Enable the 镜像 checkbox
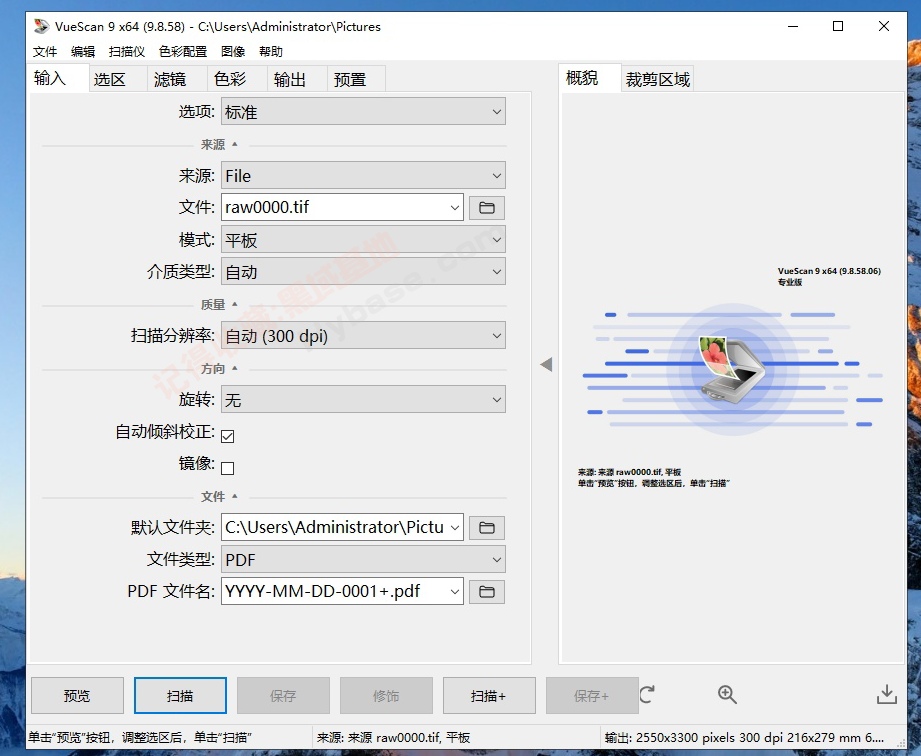The height and width of the screenshot is (756, 921). tap(228, 468)
